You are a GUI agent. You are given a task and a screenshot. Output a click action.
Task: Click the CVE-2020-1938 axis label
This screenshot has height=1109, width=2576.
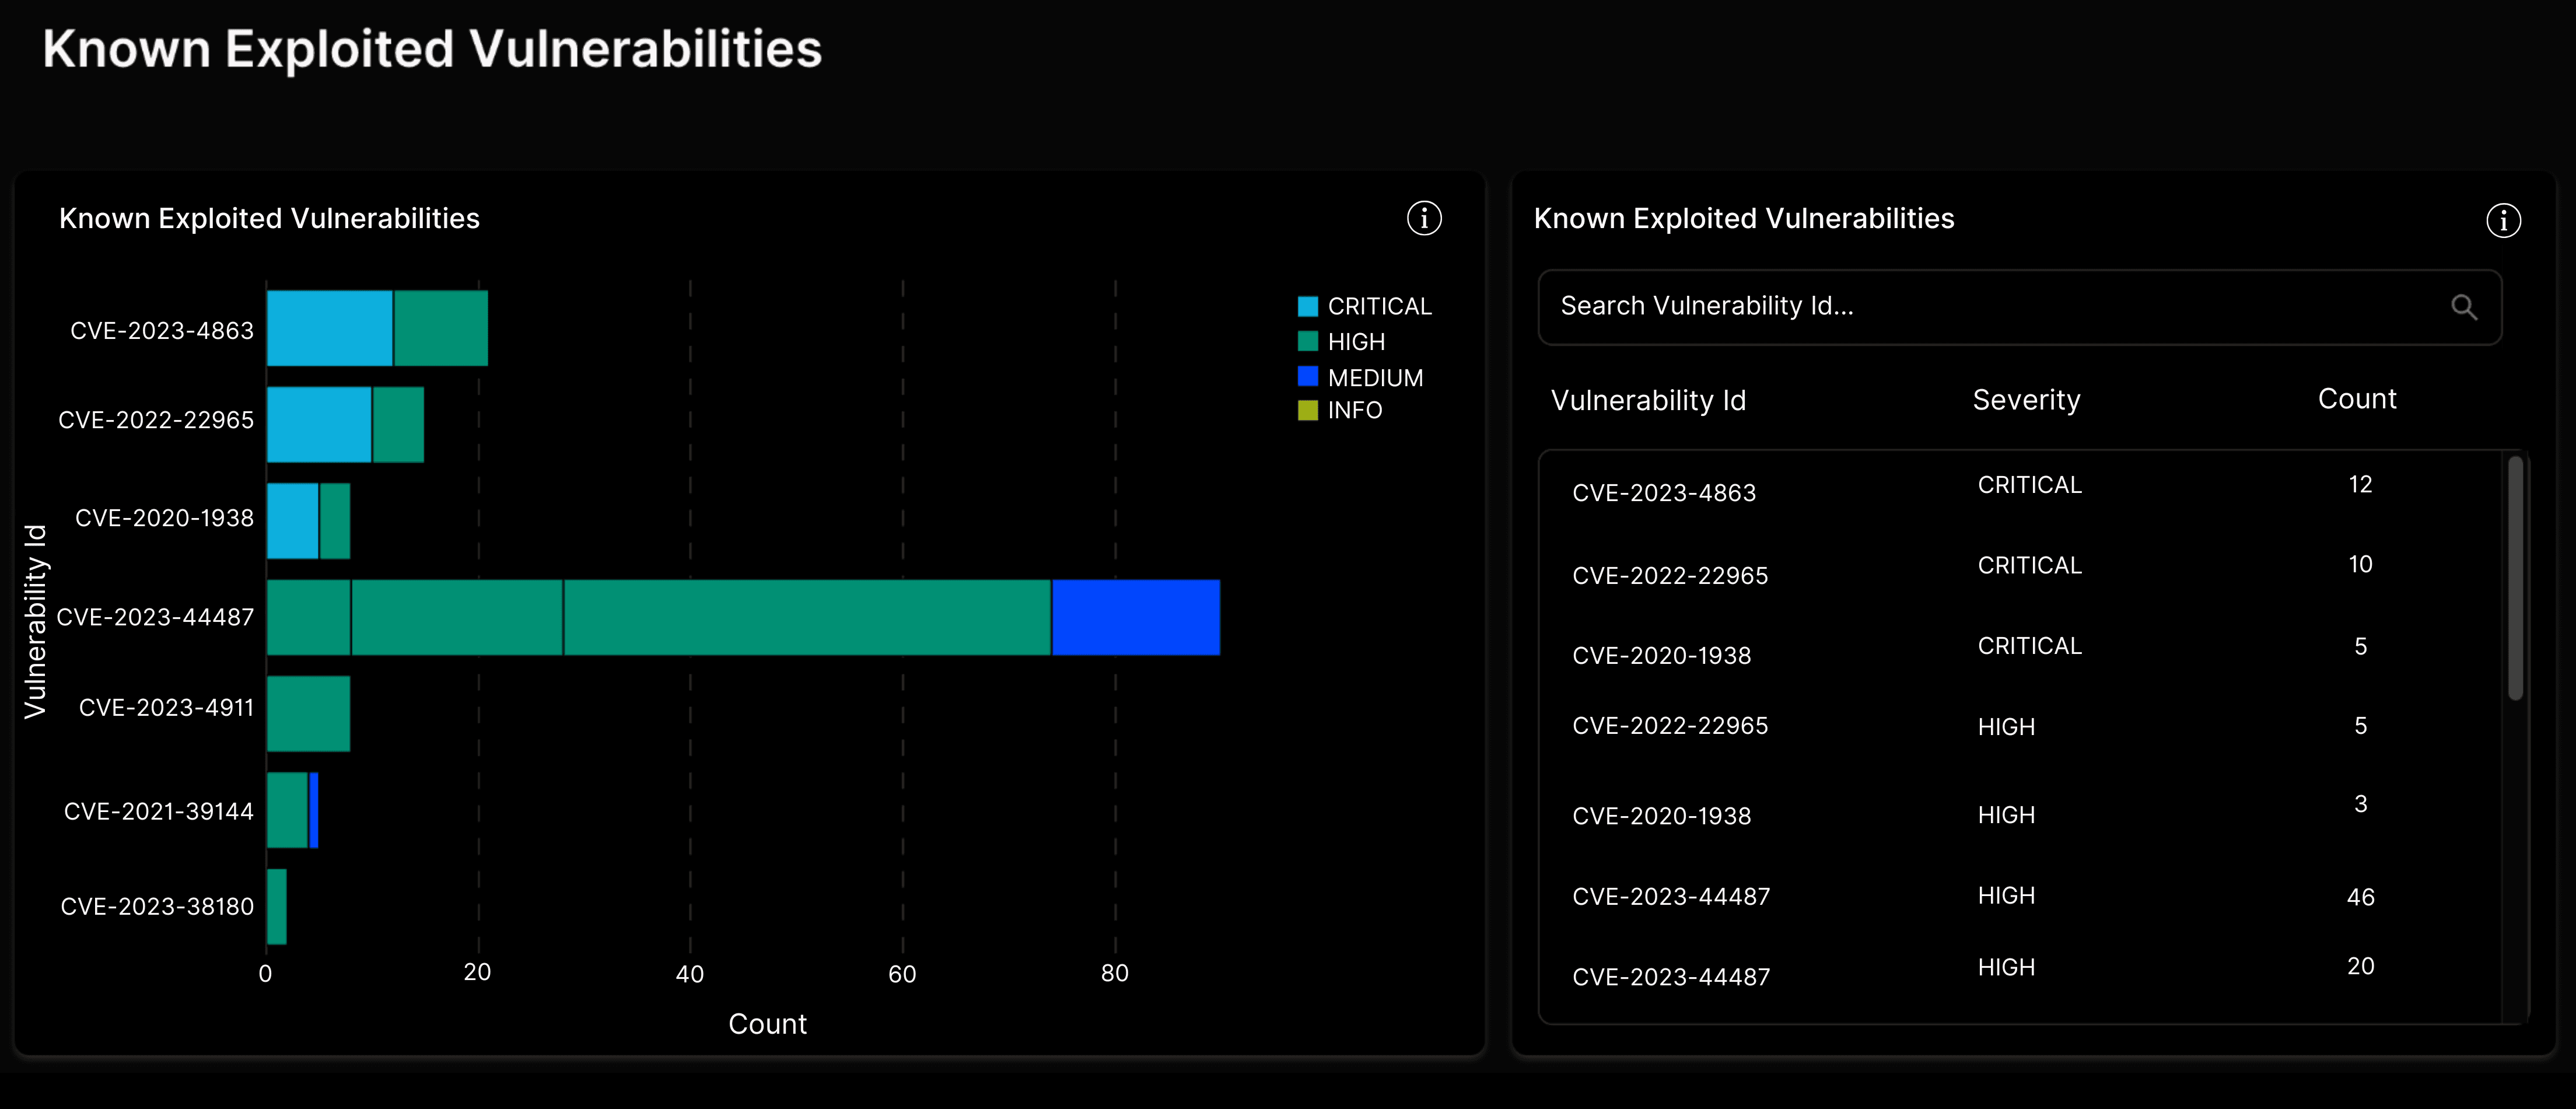(x=163, y=518)
